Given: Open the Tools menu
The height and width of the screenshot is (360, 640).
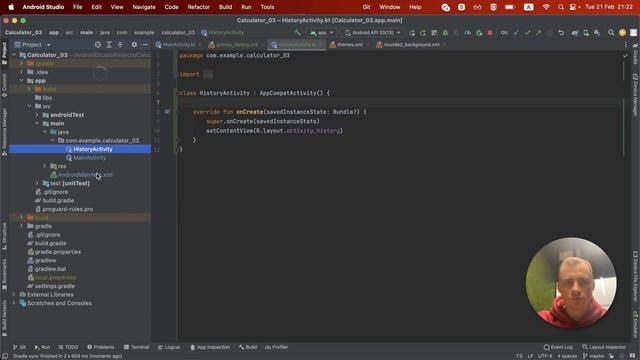Looking at the screenshot, I should click(x=267, y=7).
